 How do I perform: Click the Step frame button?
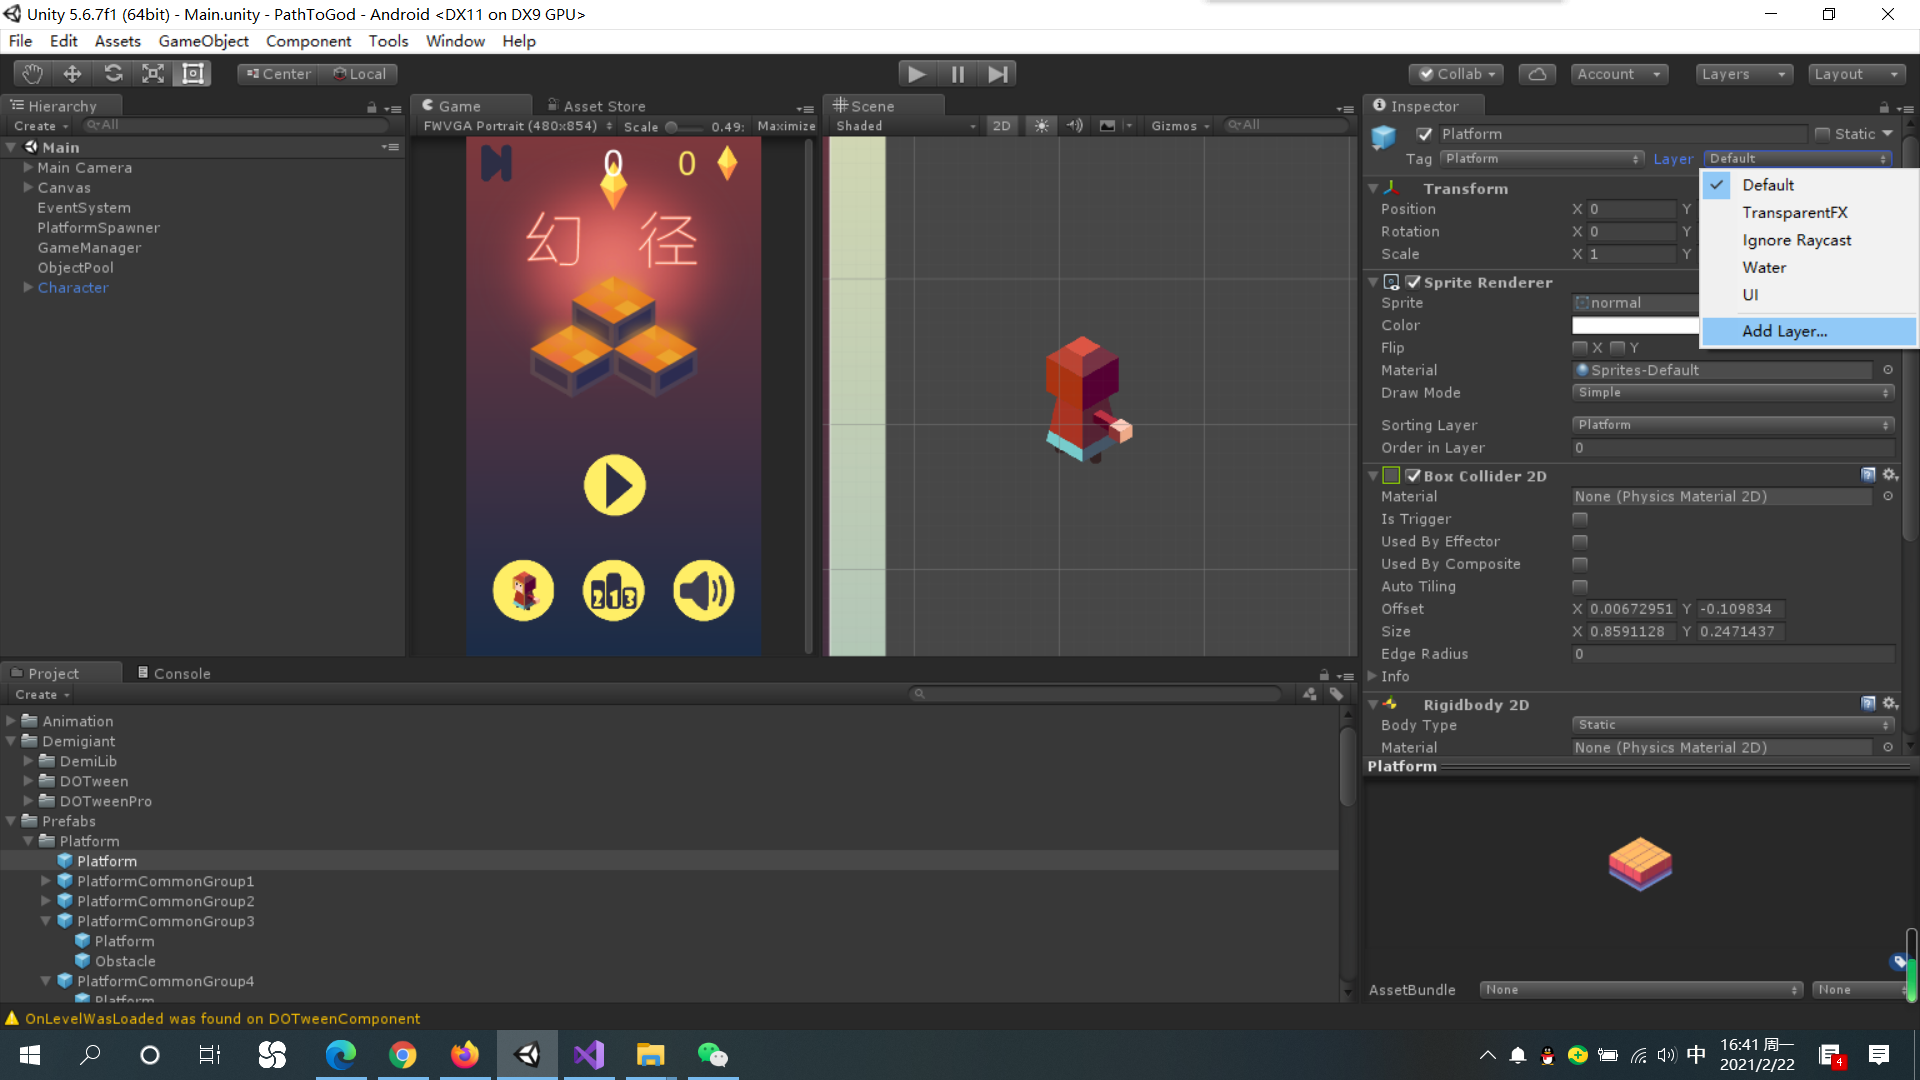pos(997,73)
